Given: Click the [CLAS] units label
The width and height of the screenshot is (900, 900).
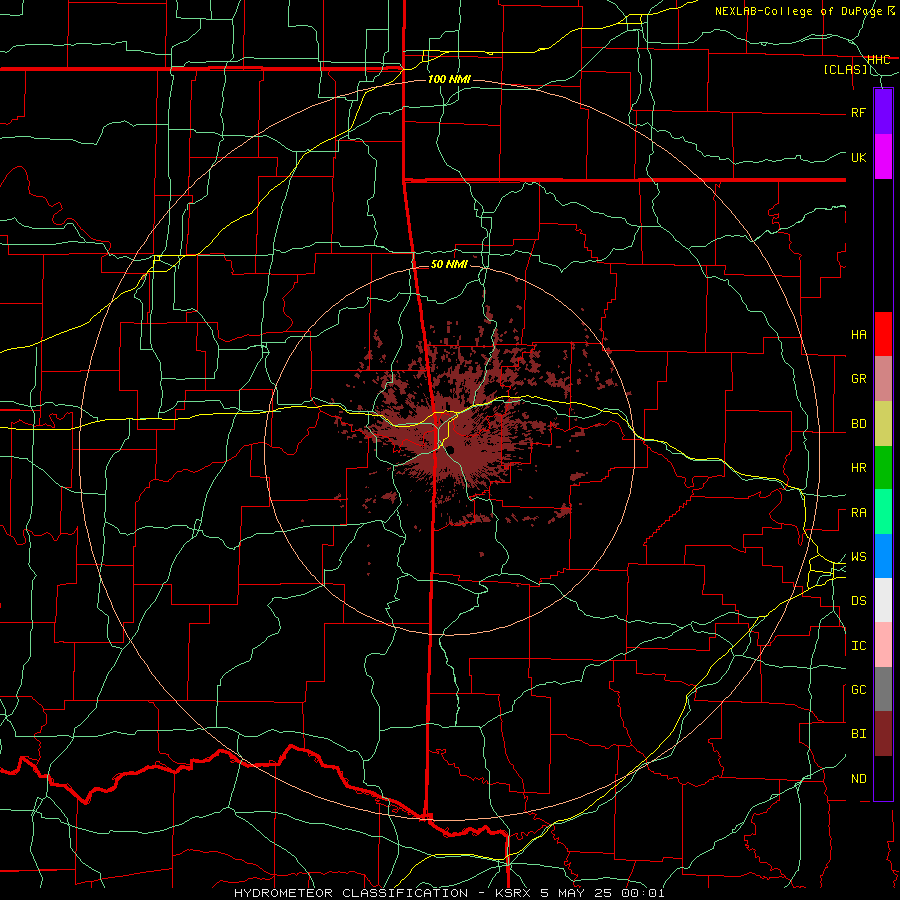Looking at the screenshot, I should (x=846, y=70).
